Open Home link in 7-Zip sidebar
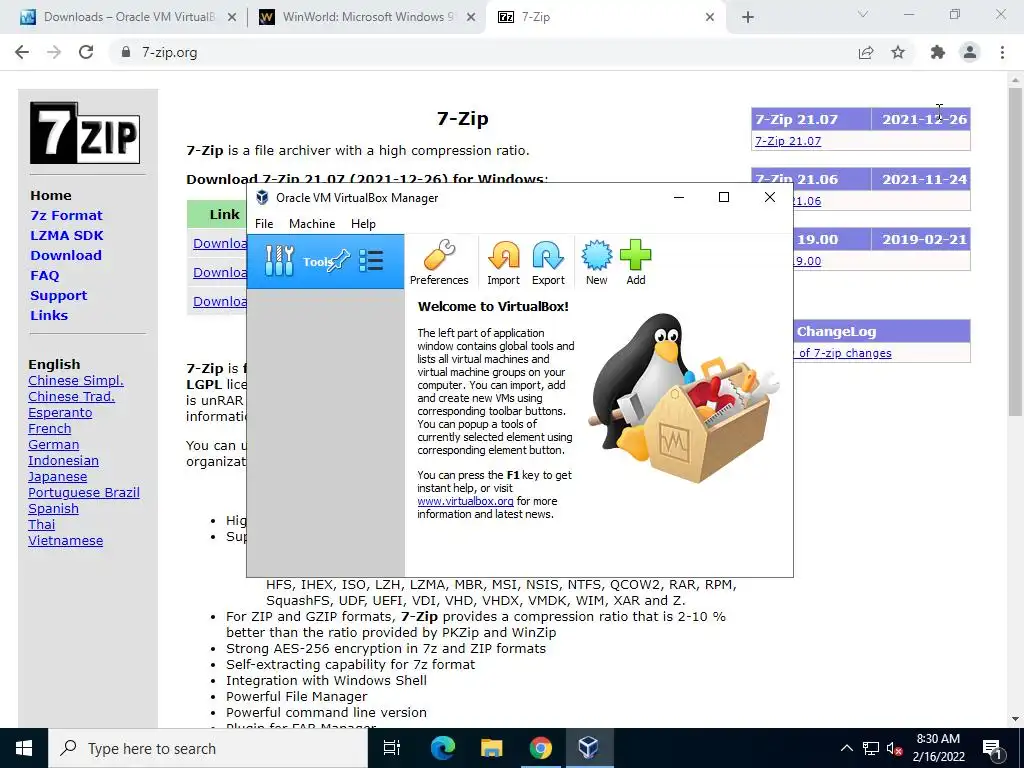The width and height of the screenshot is (1024, 768). (x=51, y=195)
